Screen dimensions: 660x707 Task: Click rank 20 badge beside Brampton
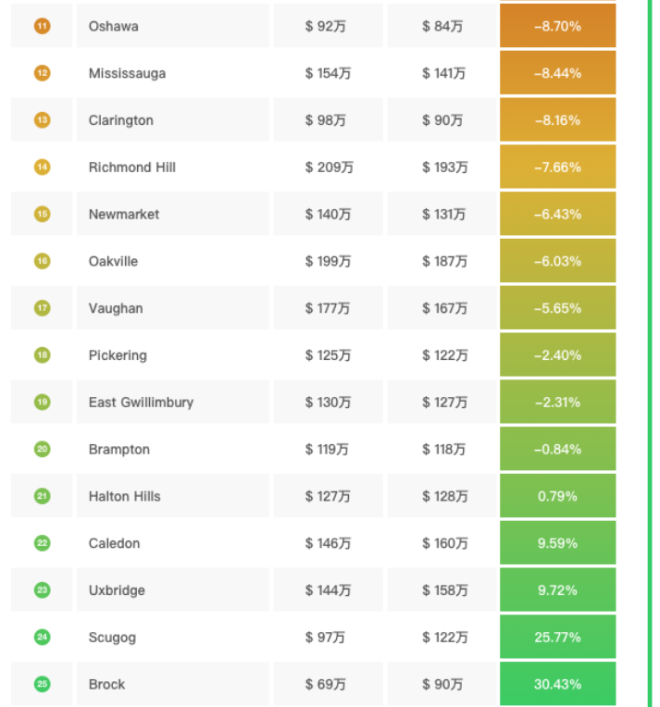(42, 449)
